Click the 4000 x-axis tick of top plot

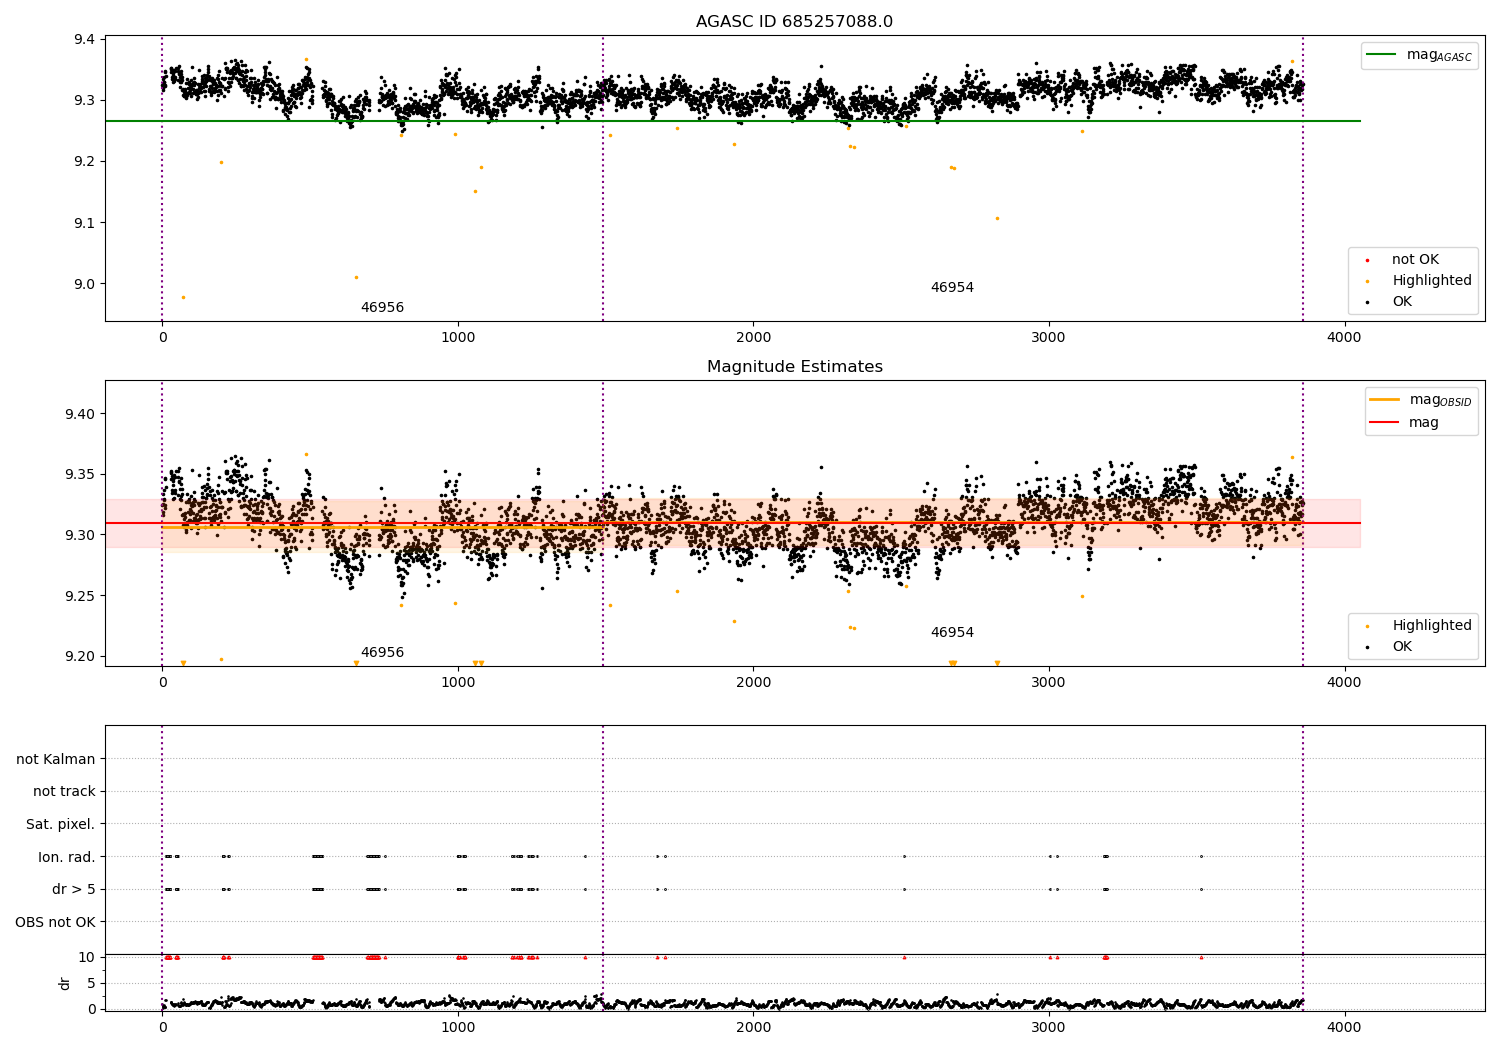click(x=1344, y=338)
